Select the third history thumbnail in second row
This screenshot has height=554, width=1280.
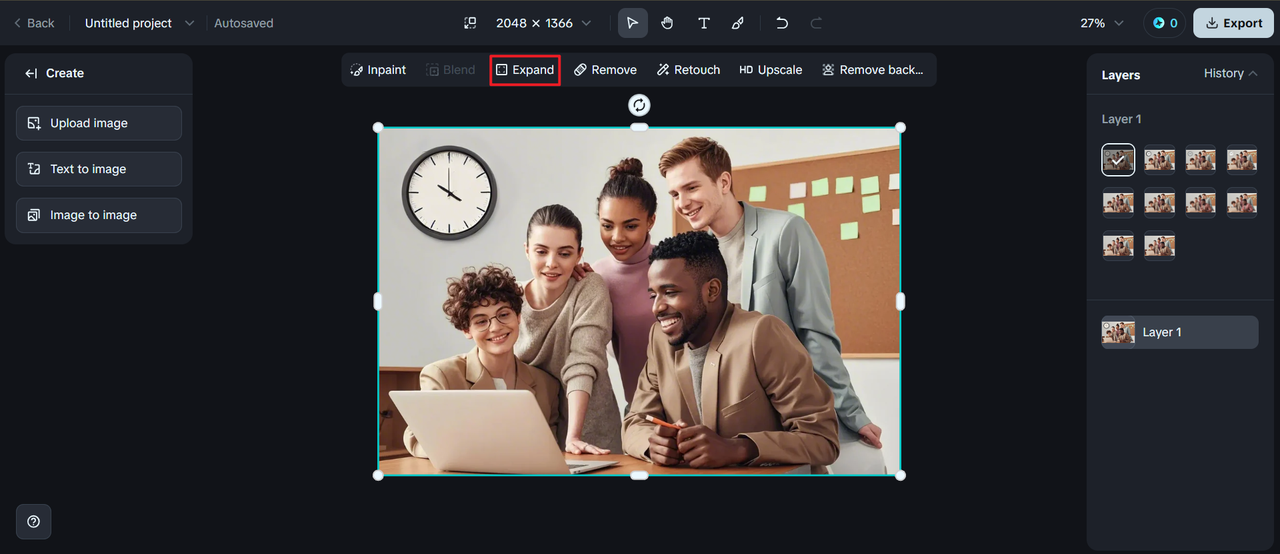point(1200,203)
